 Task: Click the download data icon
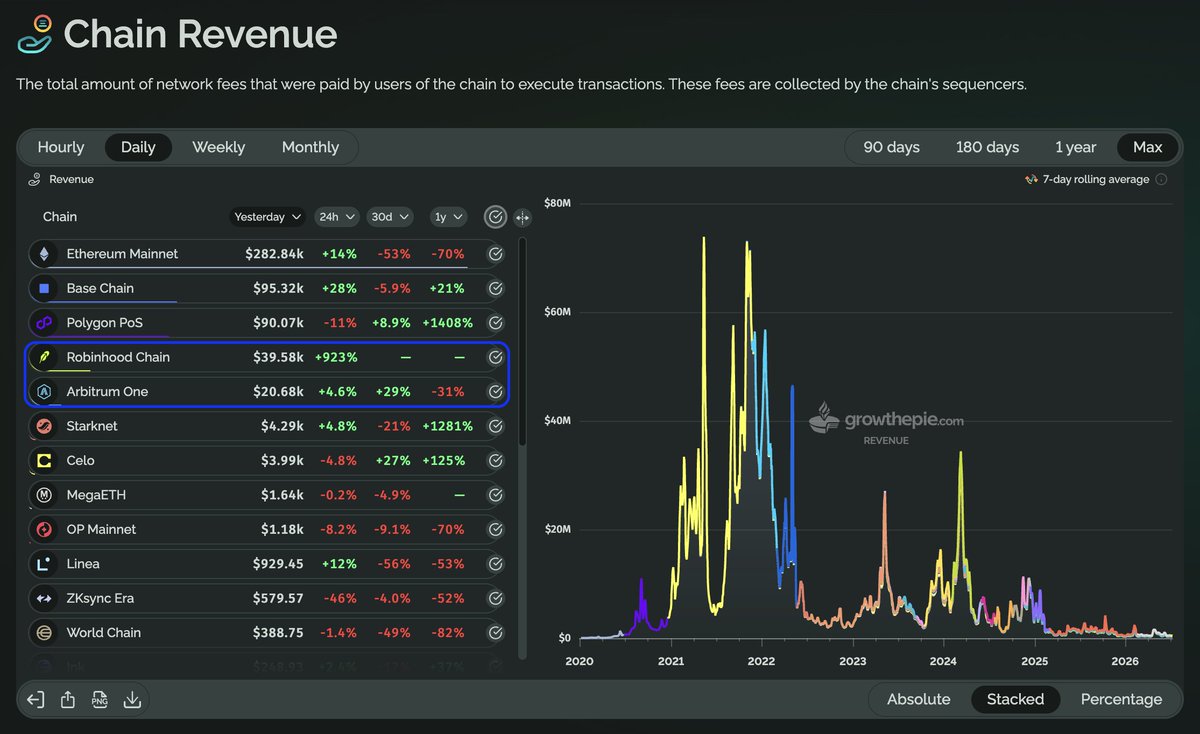132,700
